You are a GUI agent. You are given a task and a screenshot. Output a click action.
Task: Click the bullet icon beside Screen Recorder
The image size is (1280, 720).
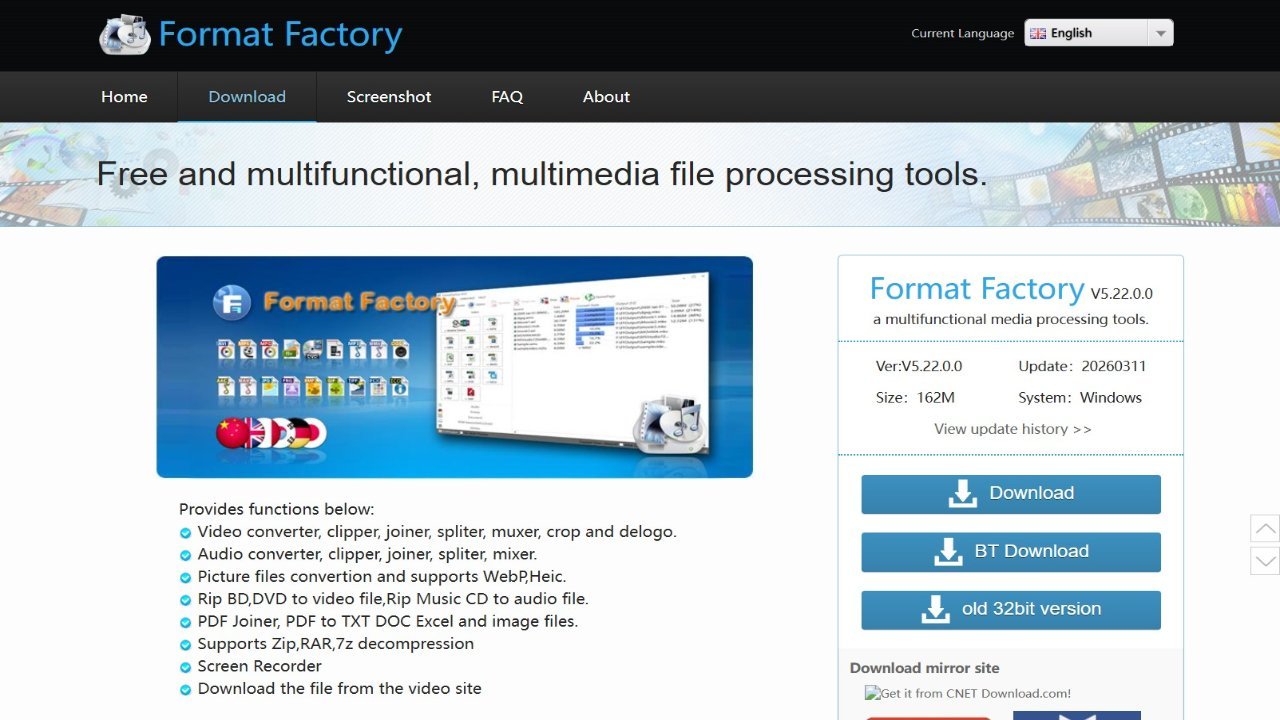(185, 667)
